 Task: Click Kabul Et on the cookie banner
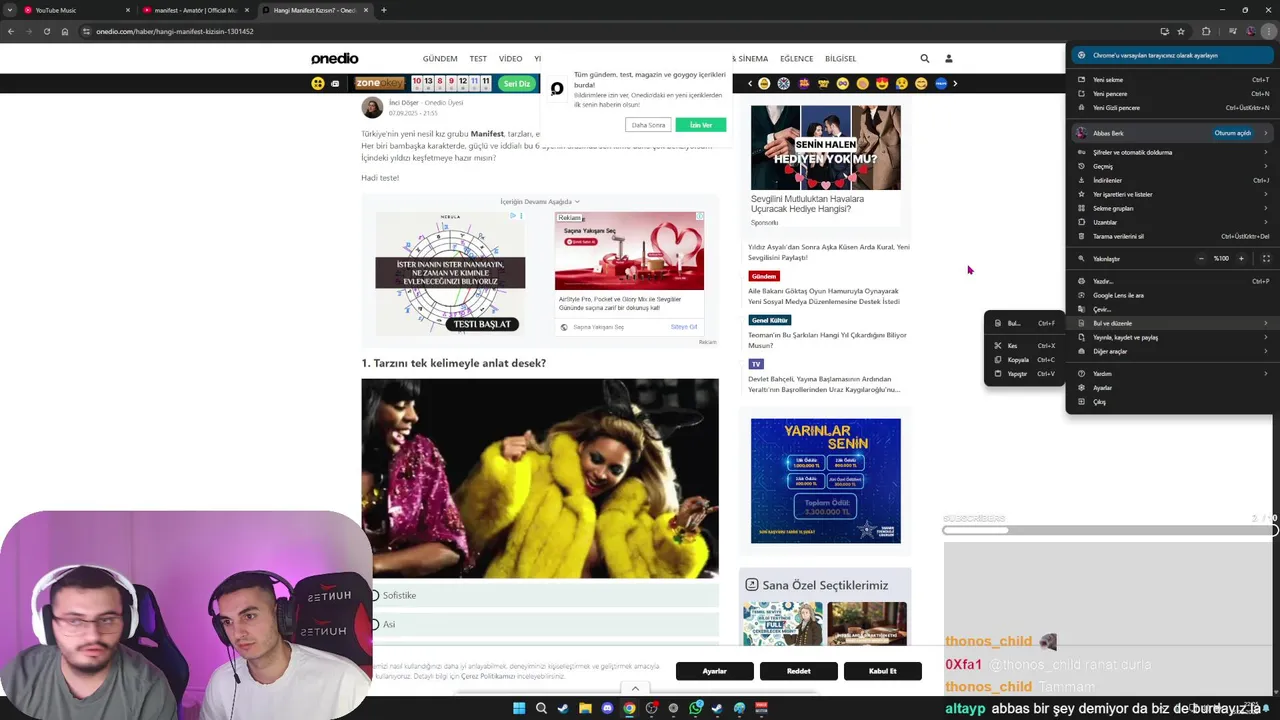click(883, 671)
